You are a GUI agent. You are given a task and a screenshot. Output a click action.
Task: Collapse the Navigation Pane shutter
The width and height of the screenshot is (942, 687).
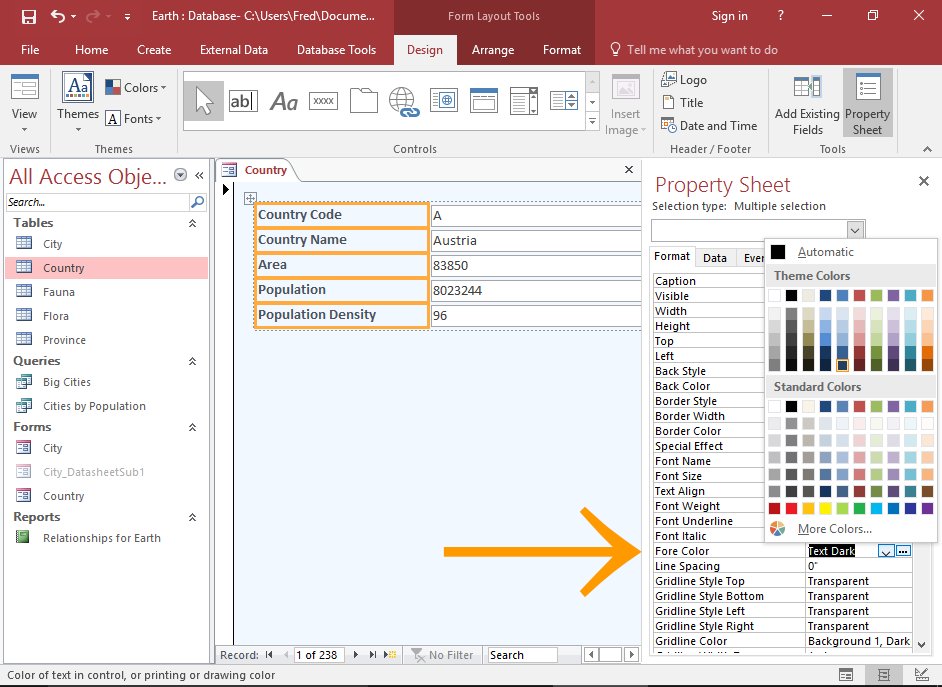click(x=198, y=176)
